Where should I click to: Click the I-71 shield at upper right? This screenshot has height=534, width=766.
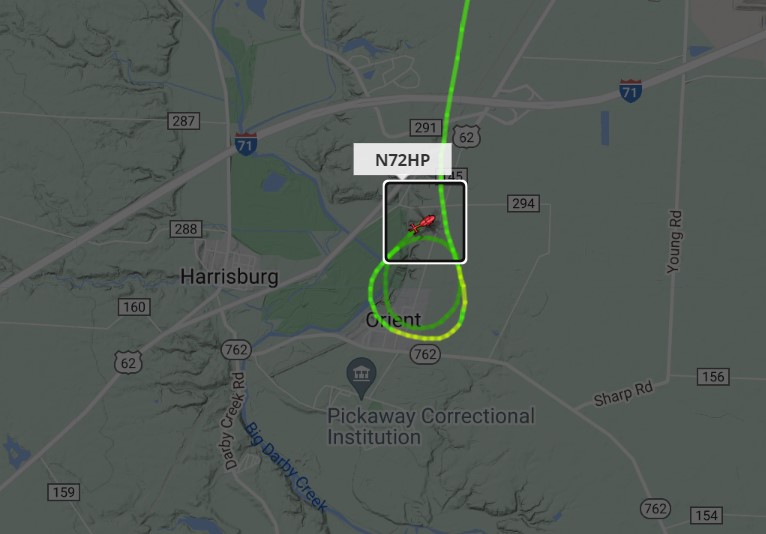(630, 90)
